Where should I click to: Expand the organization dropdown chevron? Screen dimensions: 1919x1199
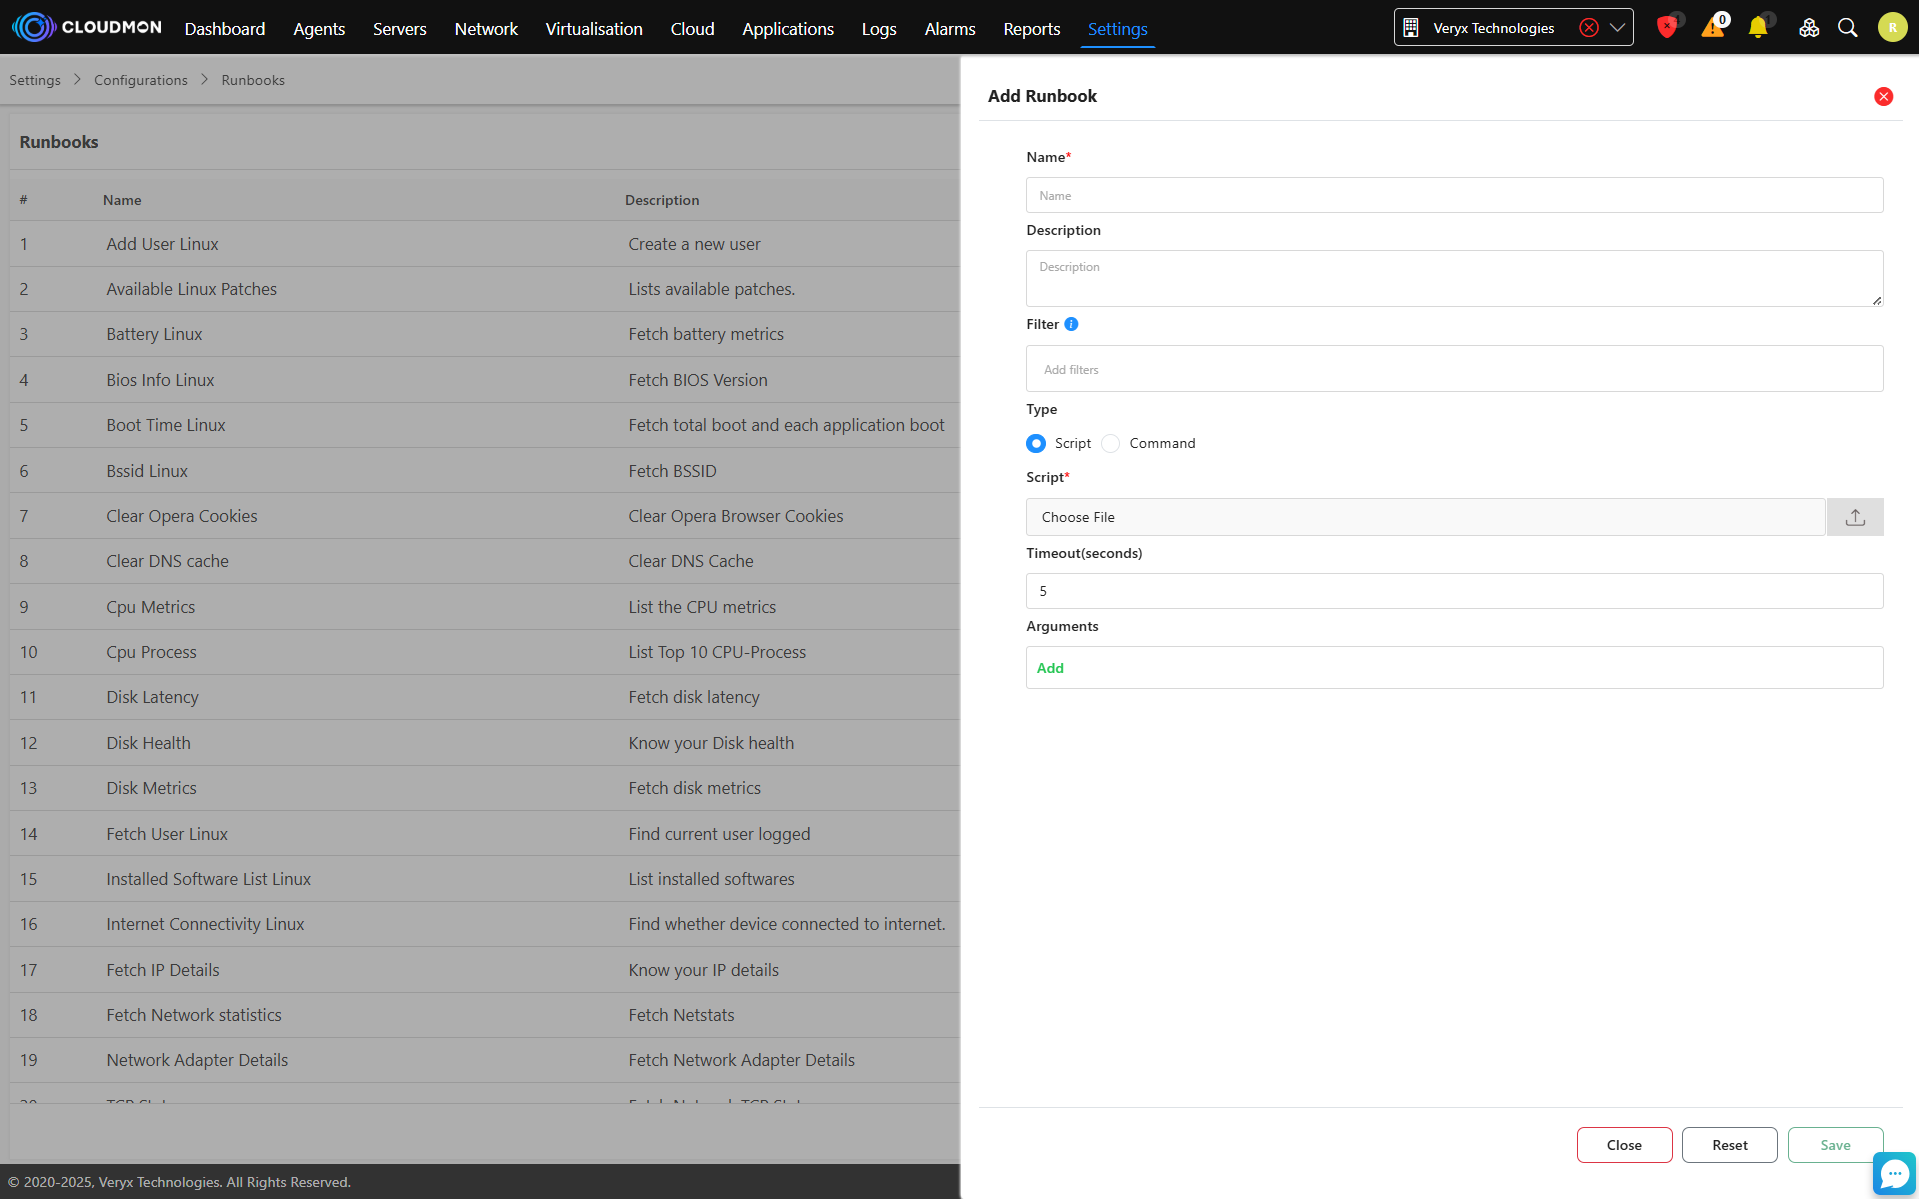(1617, 28)
